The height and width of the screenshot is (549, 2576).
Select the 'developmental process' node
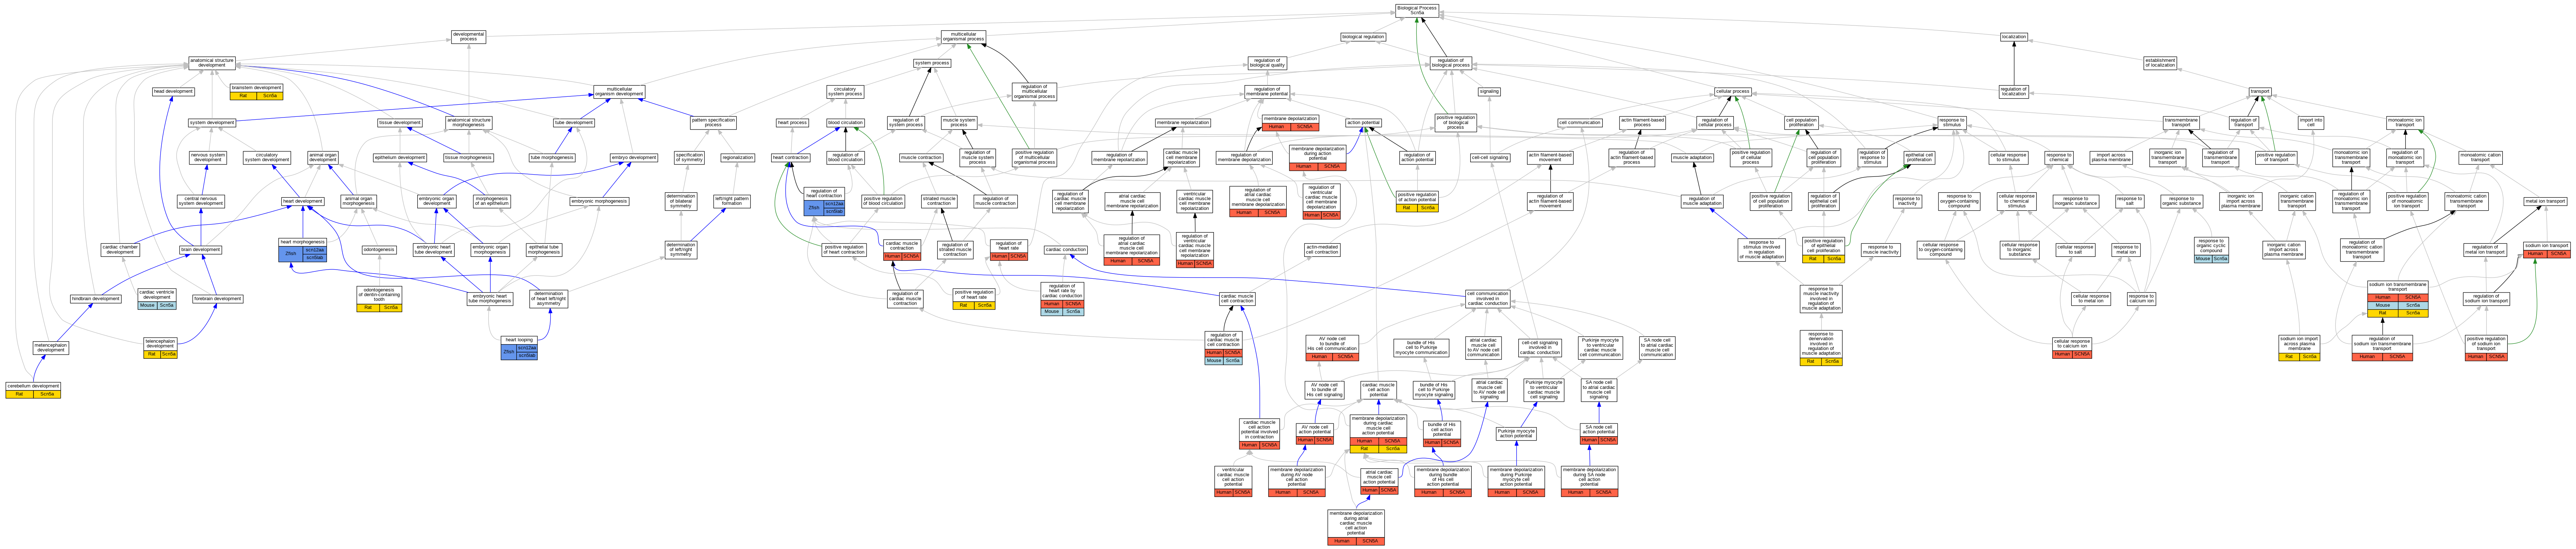pyautogui.click(x=468, y=37)
